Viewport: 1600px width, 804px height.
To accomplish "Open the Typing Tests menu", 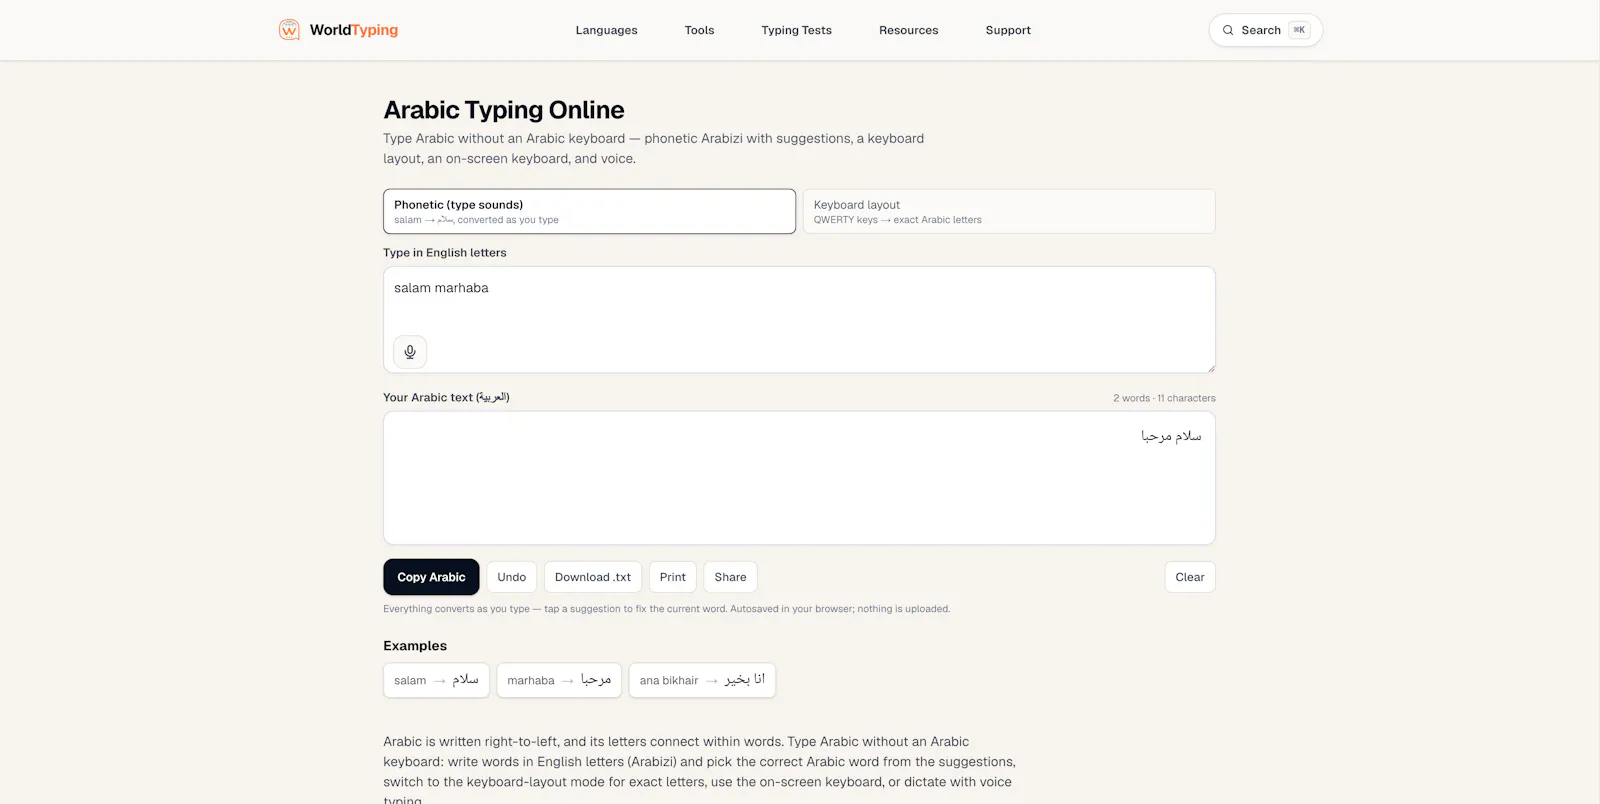I will coord(796,30).
